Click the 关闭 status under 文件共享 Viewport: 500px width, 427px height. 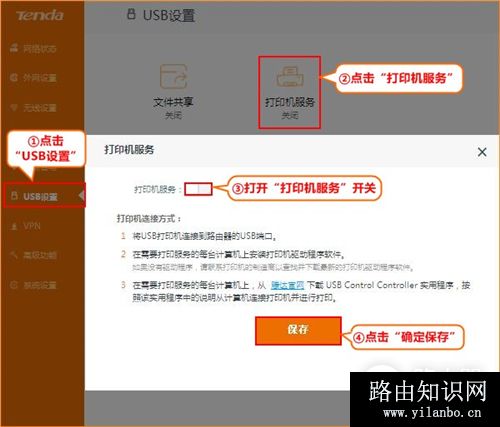173,115
